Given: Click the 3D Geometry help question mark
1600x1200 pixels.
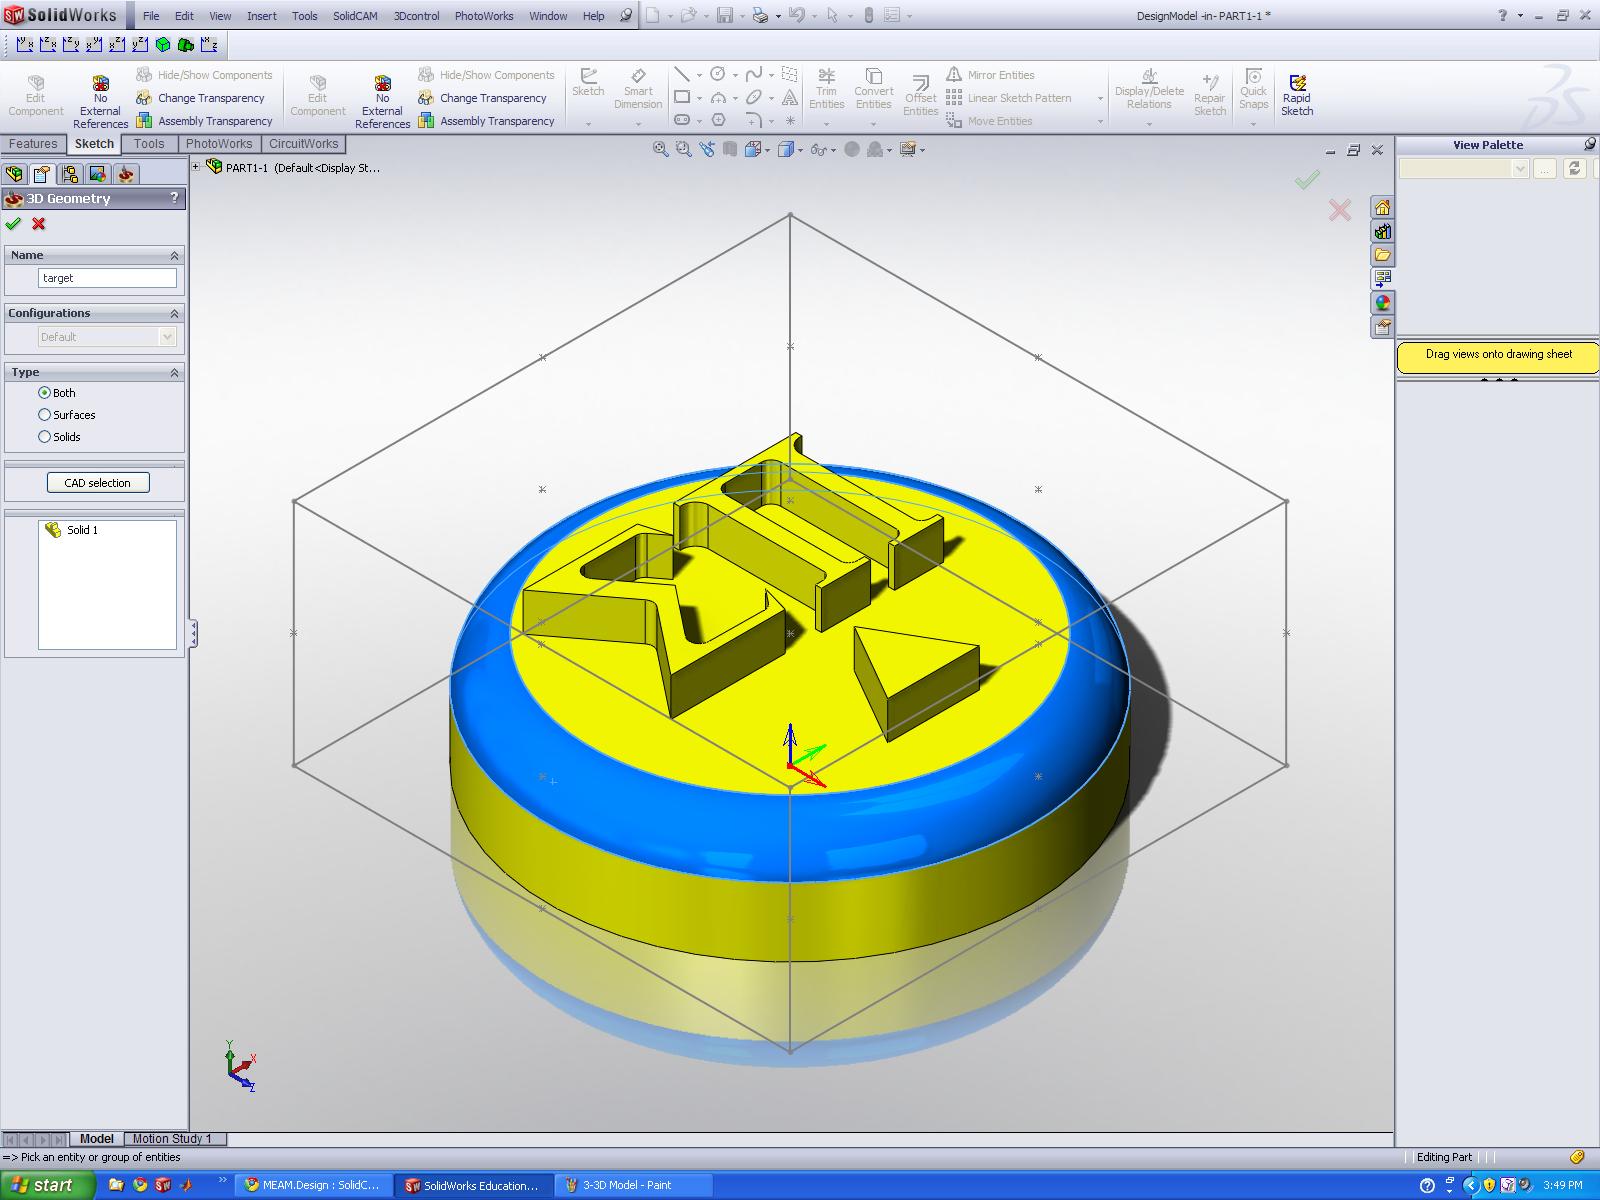Looking at the screenshot, I should [174, 198].
